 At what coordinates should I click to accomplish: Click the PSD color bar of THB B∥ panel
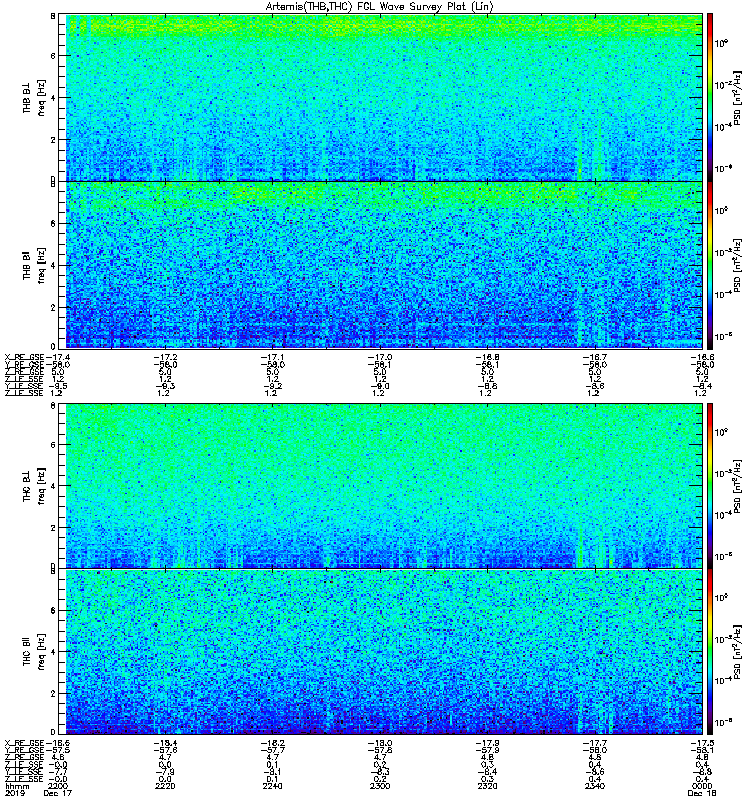pos(710,265)
